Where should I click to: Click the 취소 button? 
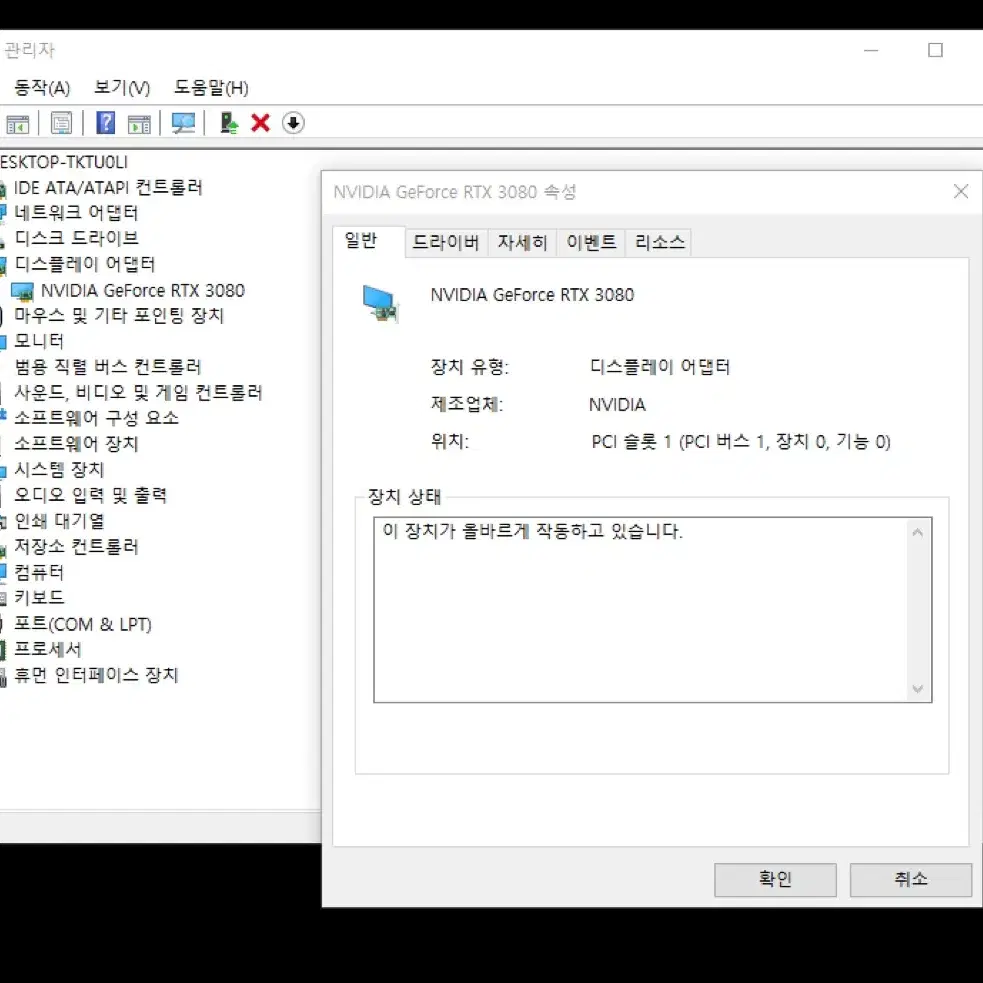click(x=910, y=880)
